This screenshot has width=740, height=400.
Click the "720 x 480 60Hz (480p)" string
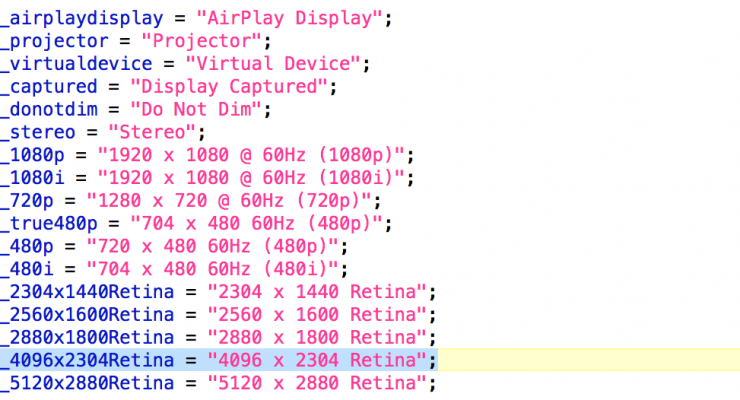tap(214, 246)
